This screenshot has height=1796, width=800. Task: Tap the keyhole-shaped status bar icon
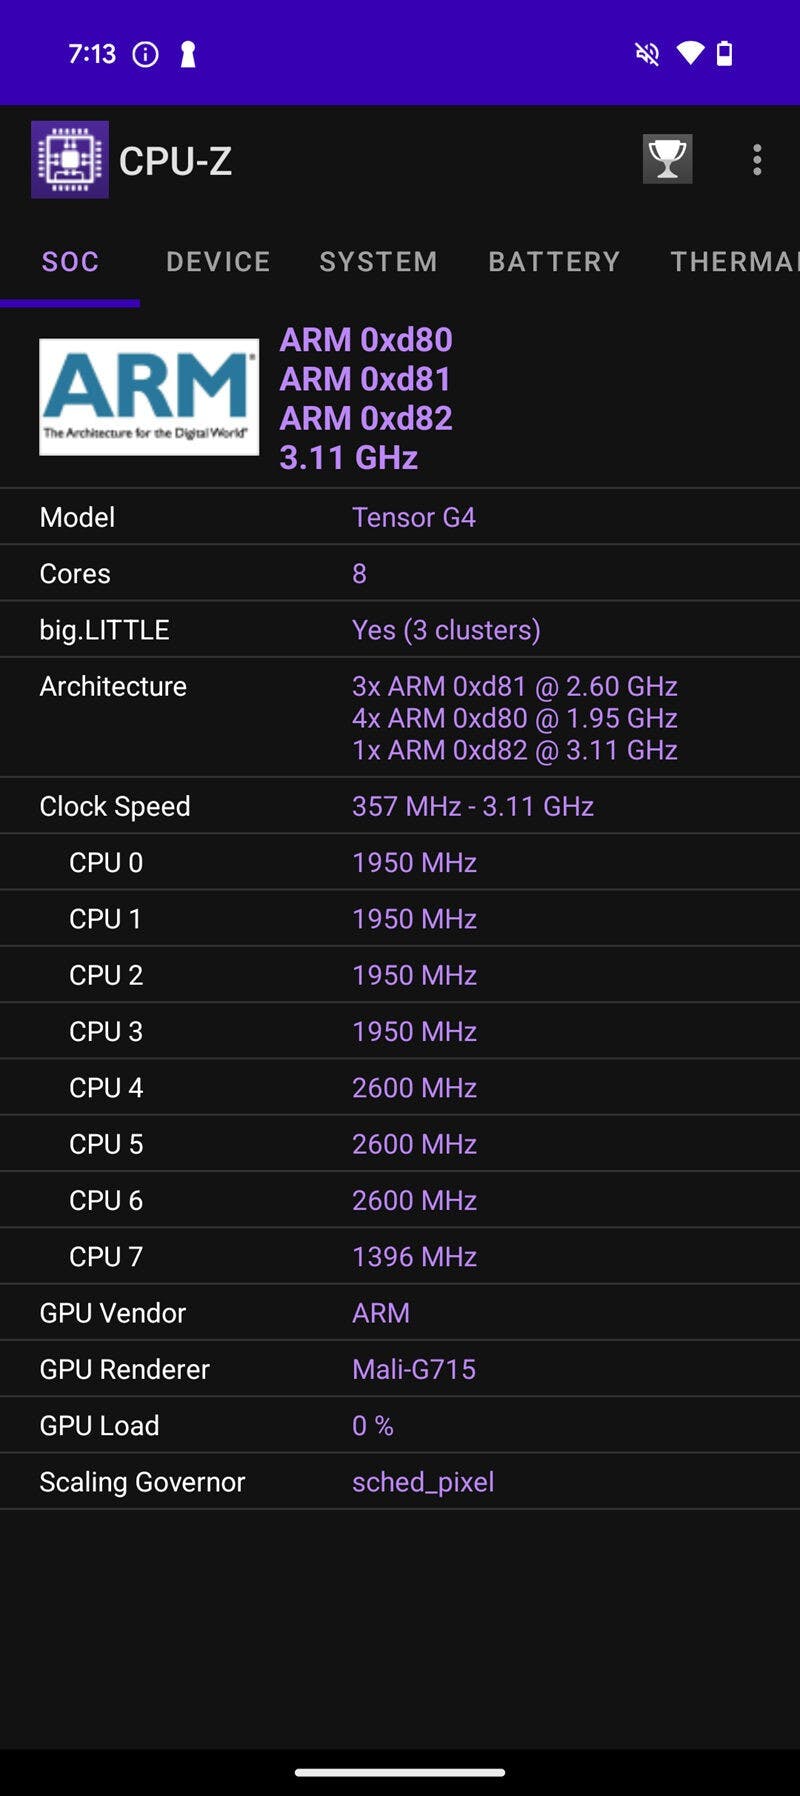pos(187,54)
